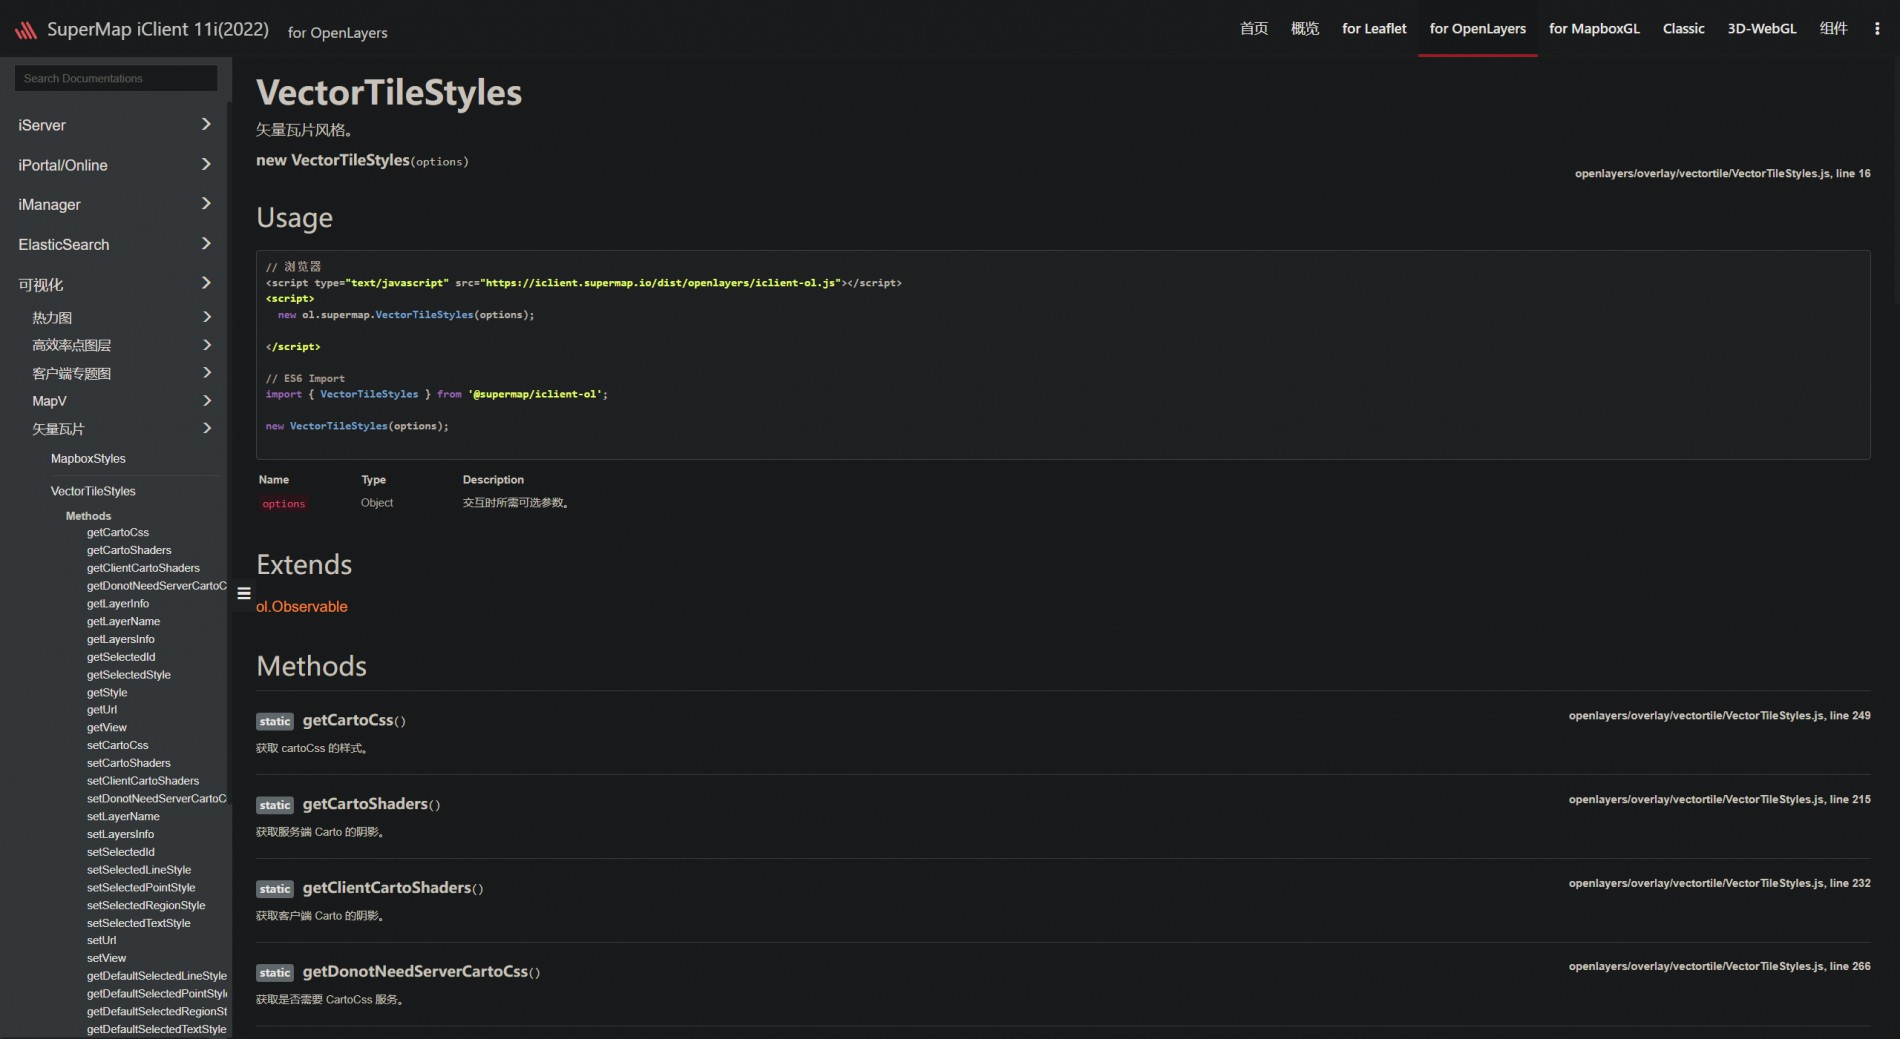This screenshot has width=1900, height=1039.
Task: Jump to getDefaultSelectedLineStyle in sidebar
Action: (157, 976)
